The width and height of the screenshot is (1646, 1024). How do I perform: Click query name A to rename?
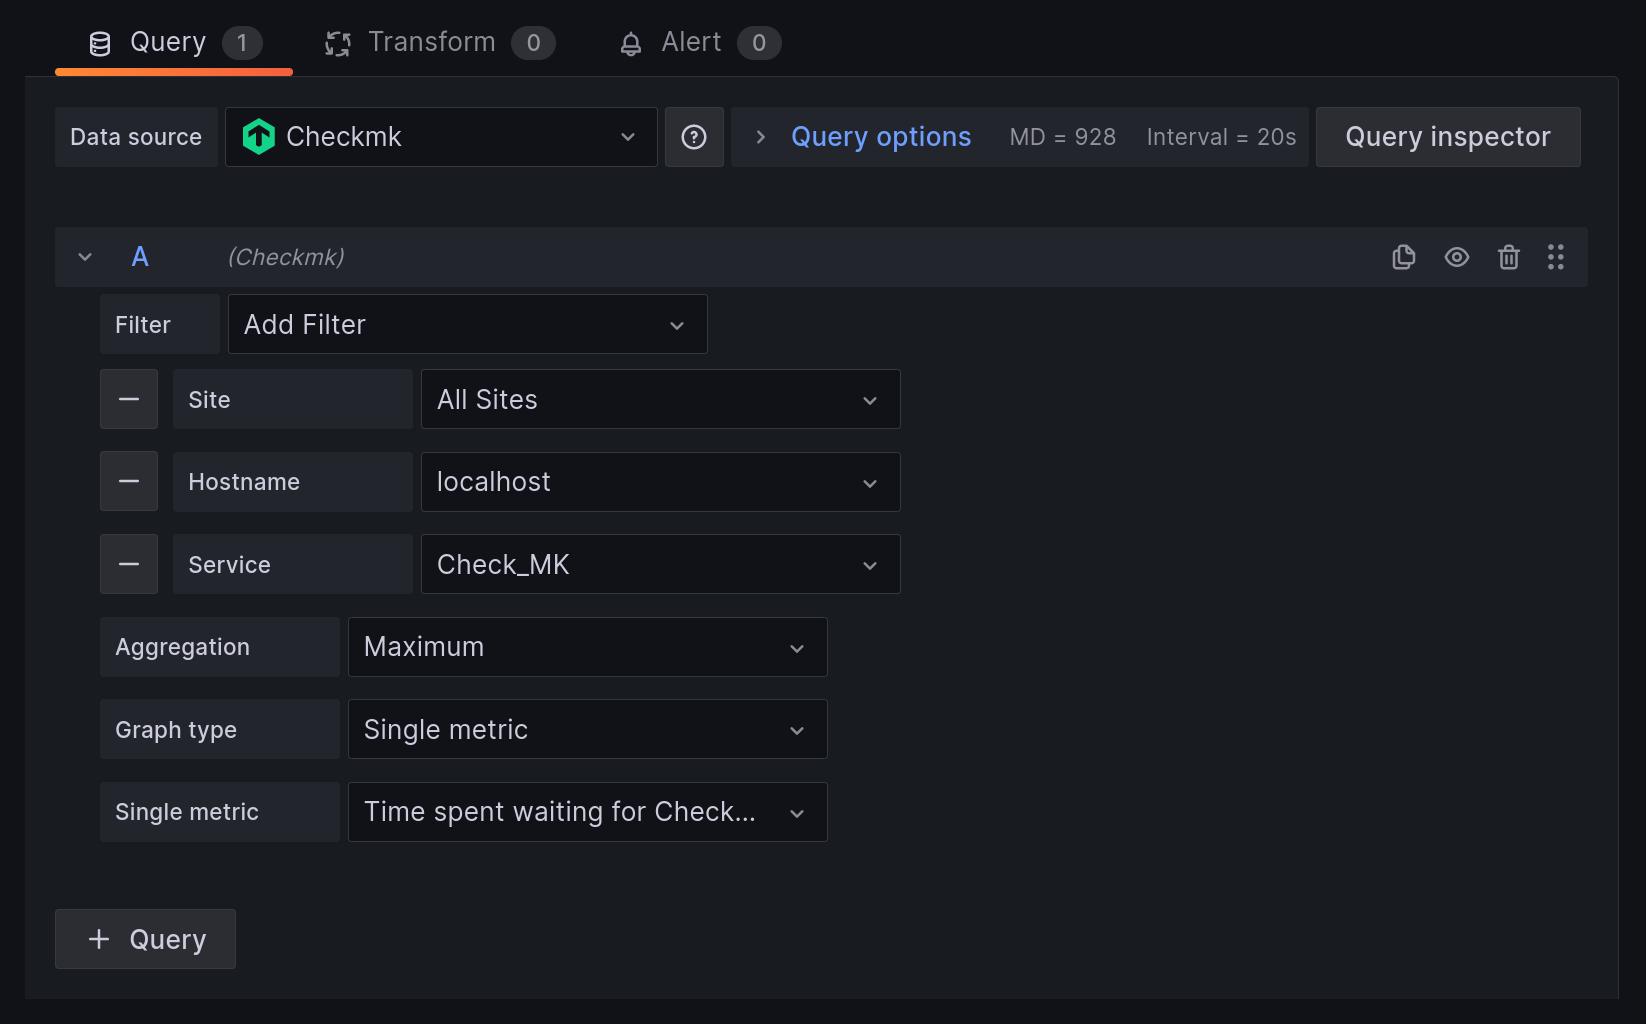(x=140, y=257)
